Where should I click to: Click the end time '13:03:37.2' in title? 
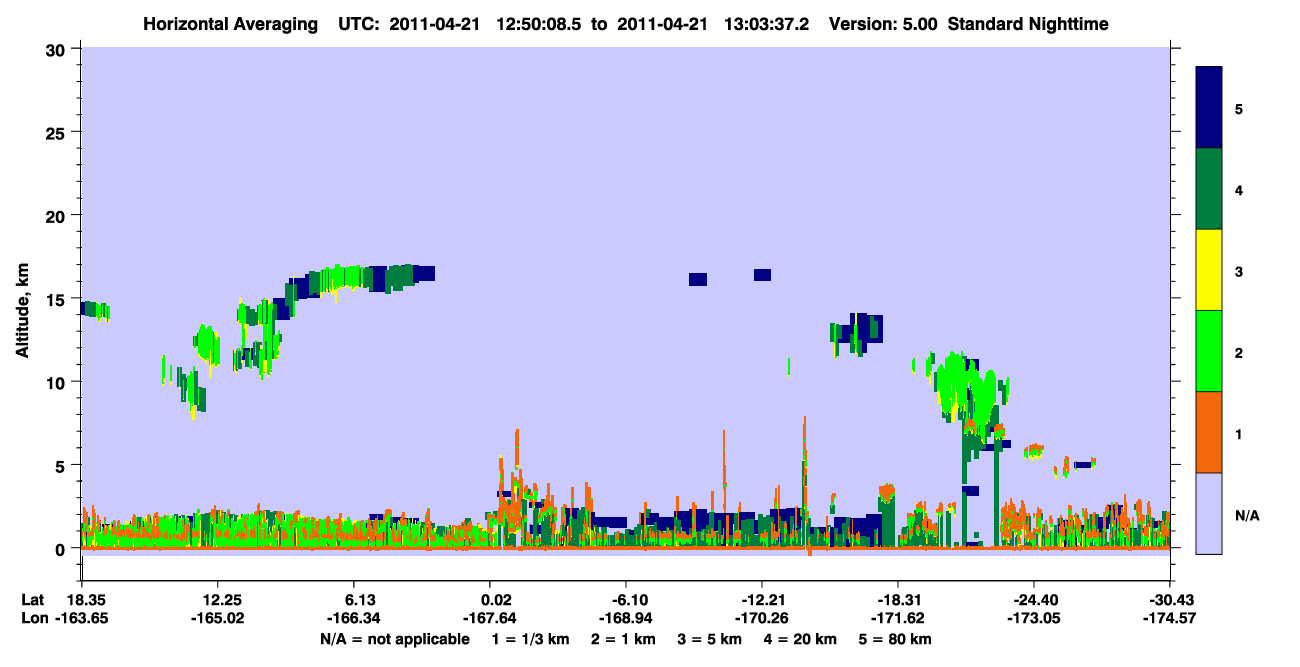[767, 23]
